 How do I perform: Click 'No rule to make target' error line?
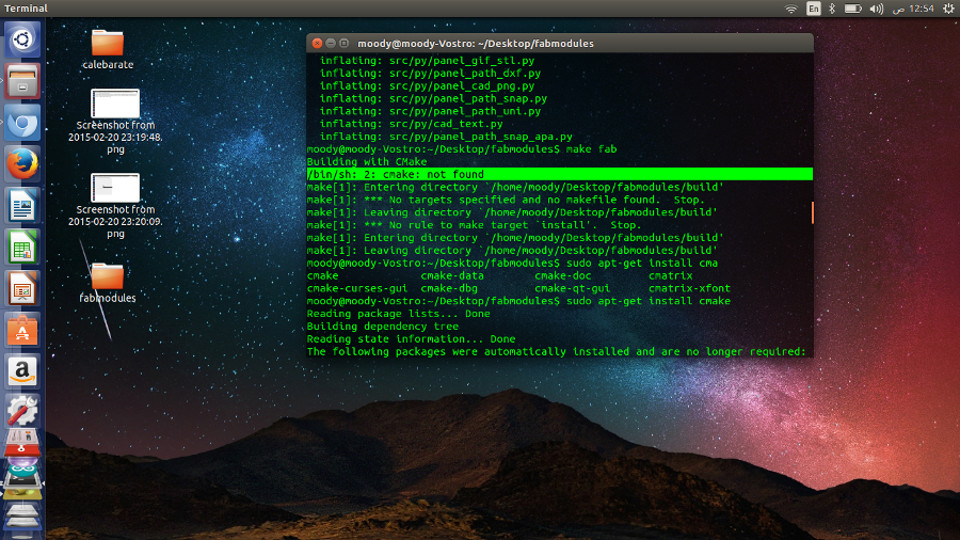pyautogui.click(x=474, y=225)
